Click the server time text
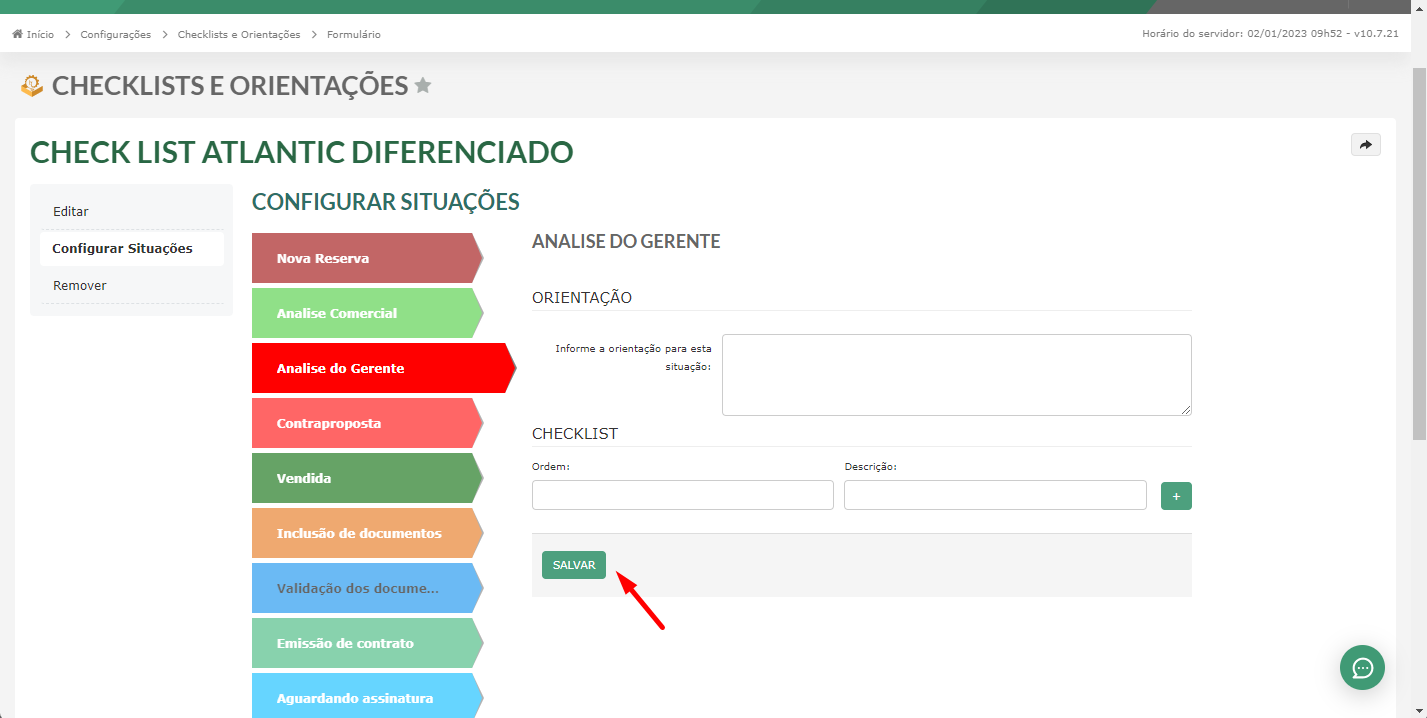Image resolution: width=1427 pixels, height=718 pixels. coord(1270,34)
